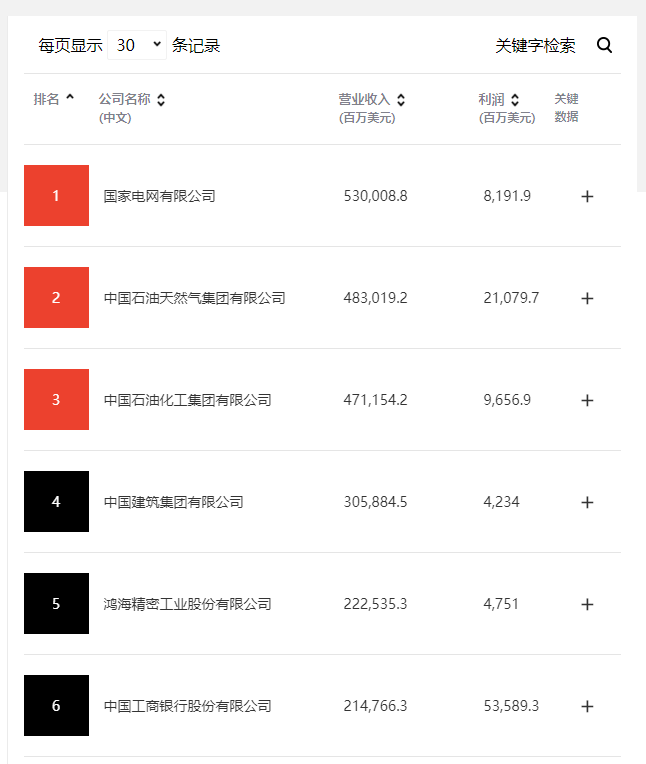This screenshot has width=646, height=764.
Task: Click the 关键字检索 search label
Action: pyautogui.click(x=535, y=45)
